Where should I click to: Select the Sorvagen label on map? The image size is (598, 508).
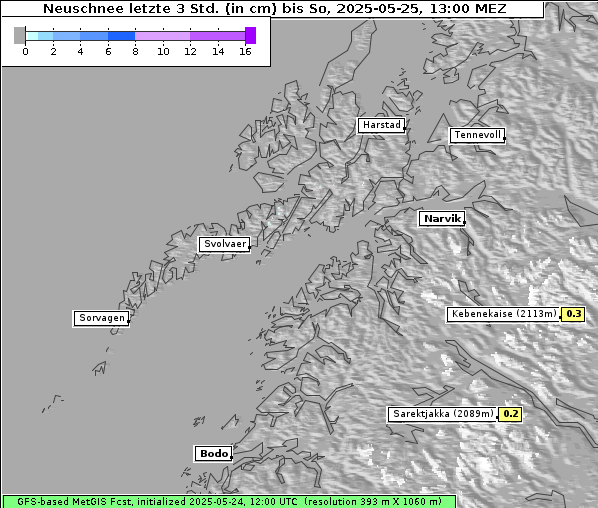101,318
